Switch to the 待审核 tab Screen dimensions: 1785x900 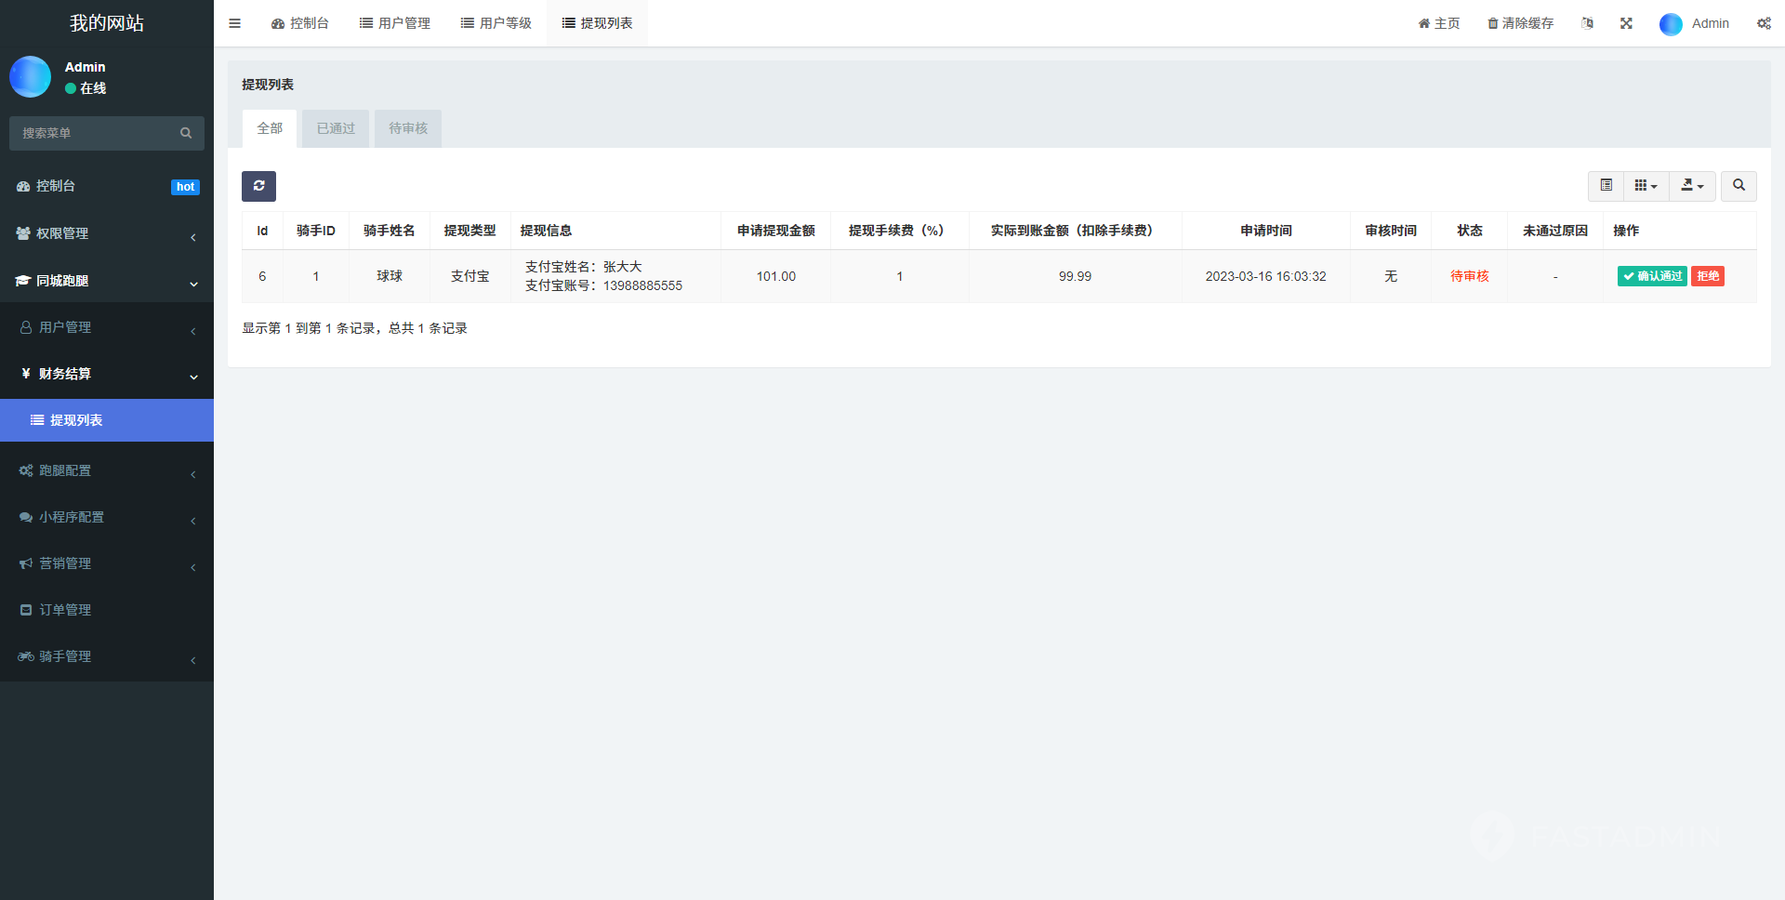coord(408,129)
